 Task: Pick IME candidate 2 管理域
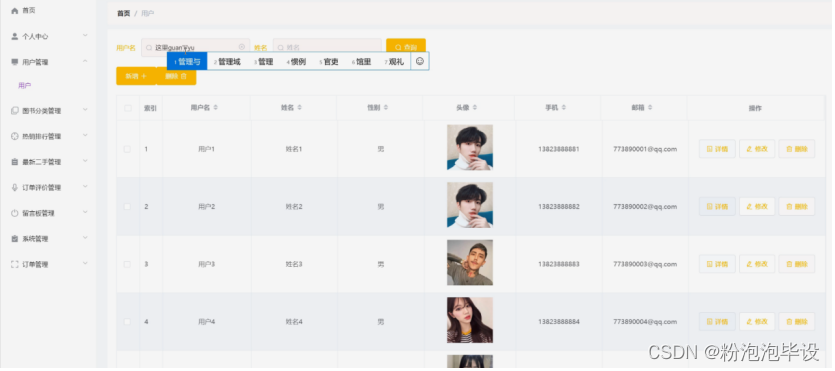(x=227, y=62)
